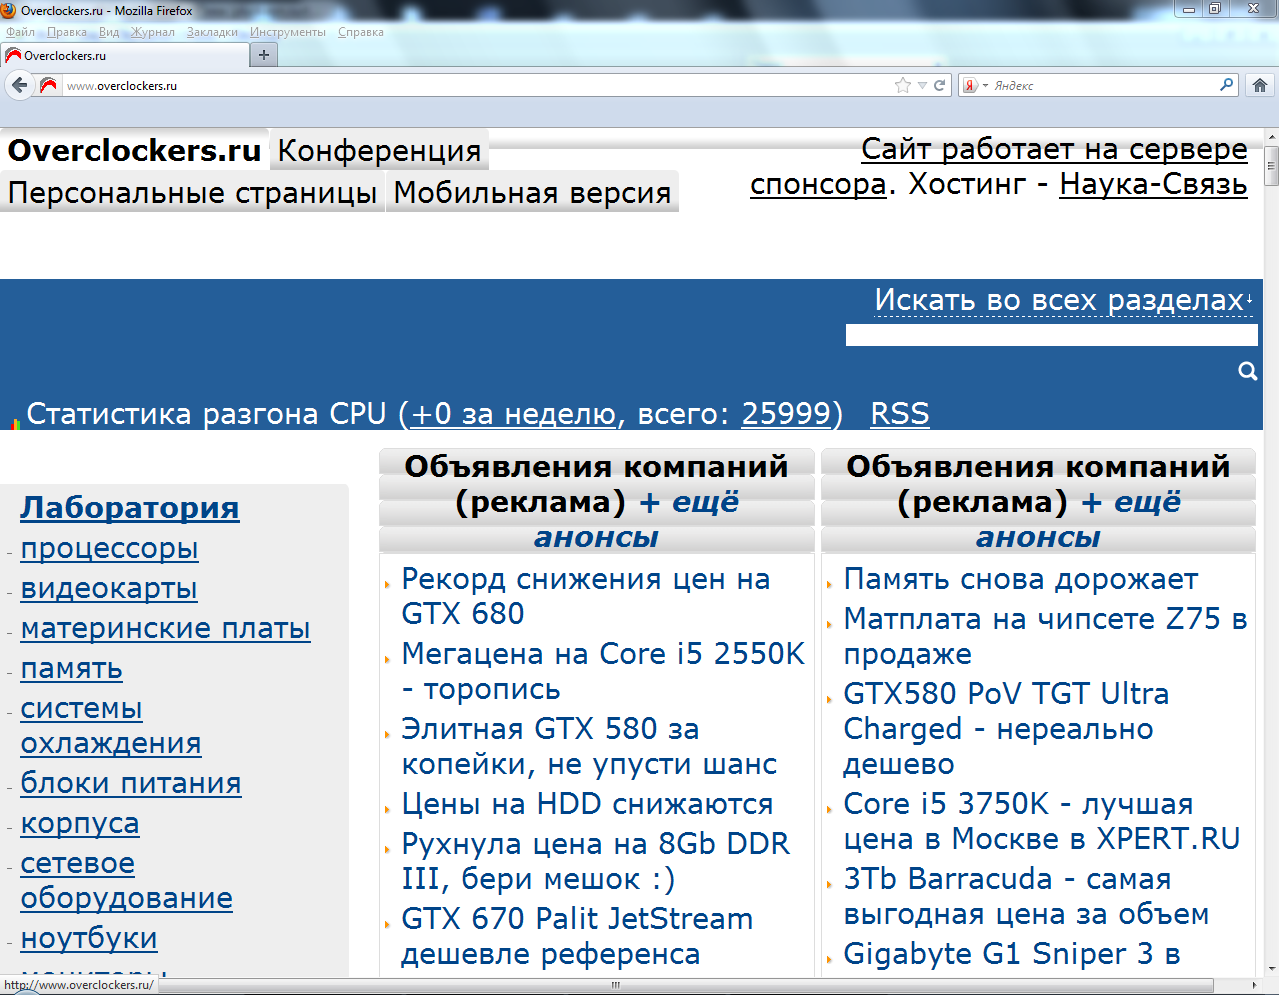This screenshot has height=995, width=1279.
Task: Go to материнские платы category
Action: tap(165, 628)
